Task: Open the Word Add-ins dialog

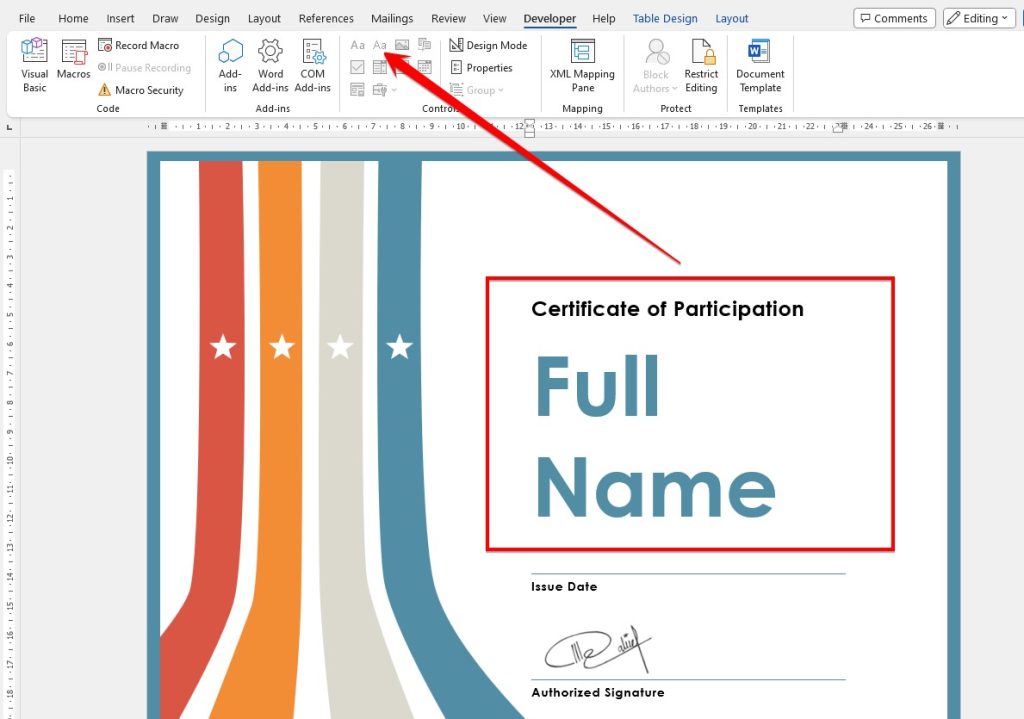Action: coord(270,65)
